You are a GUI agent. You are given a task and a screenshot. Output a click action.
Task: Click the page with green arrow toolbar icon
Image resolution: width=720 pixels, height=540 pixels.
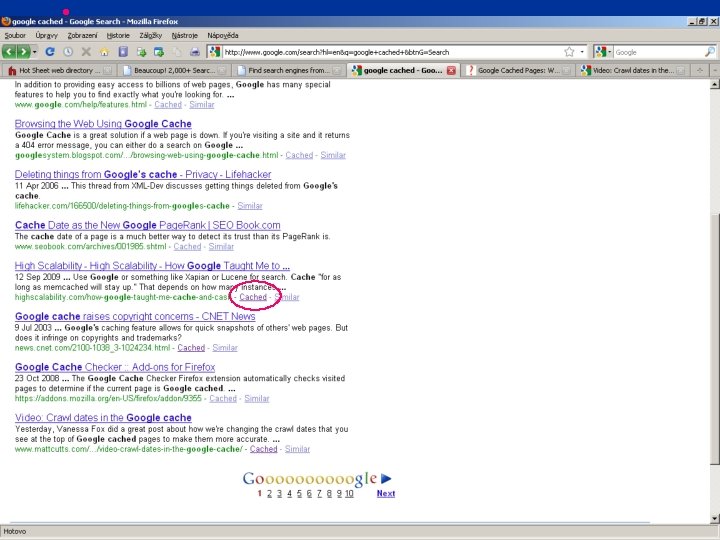point(141,52)
